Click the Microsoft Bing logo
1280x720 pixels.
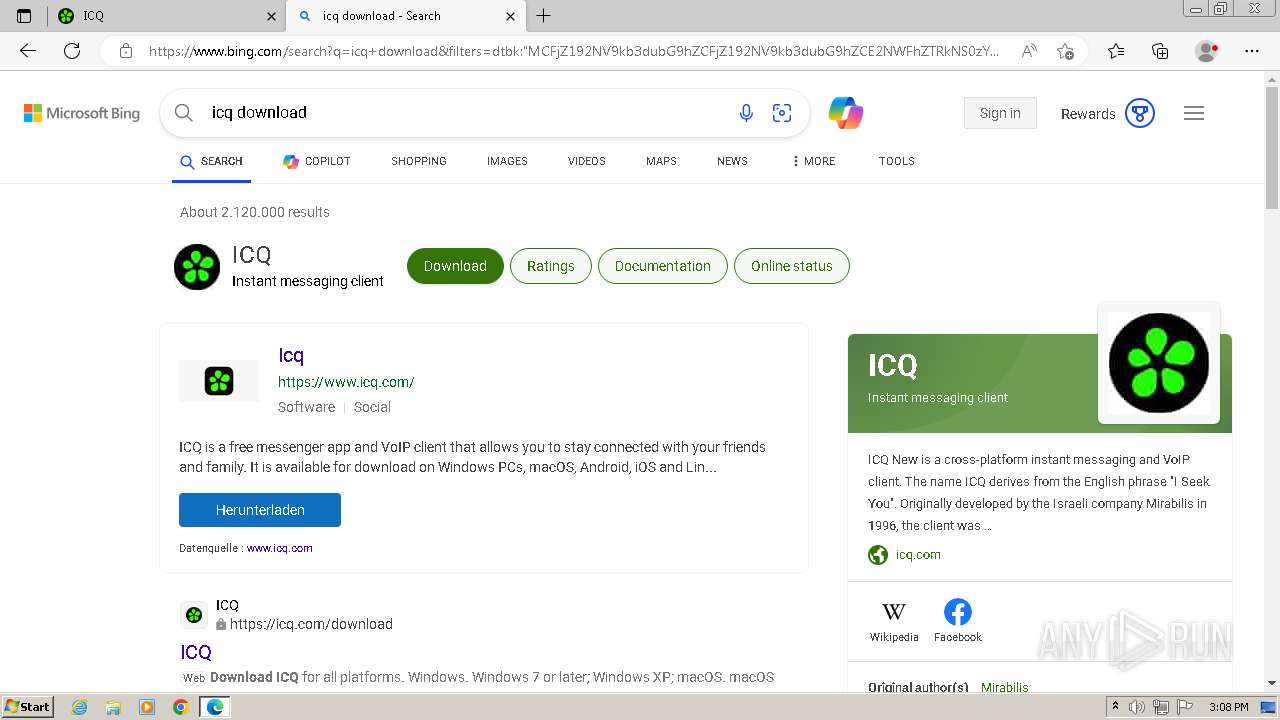tap(82, 113)
